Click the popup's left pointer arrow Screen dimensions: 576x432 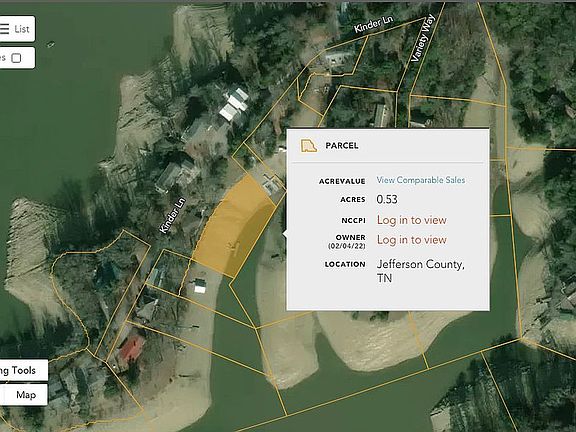point(284,234)
